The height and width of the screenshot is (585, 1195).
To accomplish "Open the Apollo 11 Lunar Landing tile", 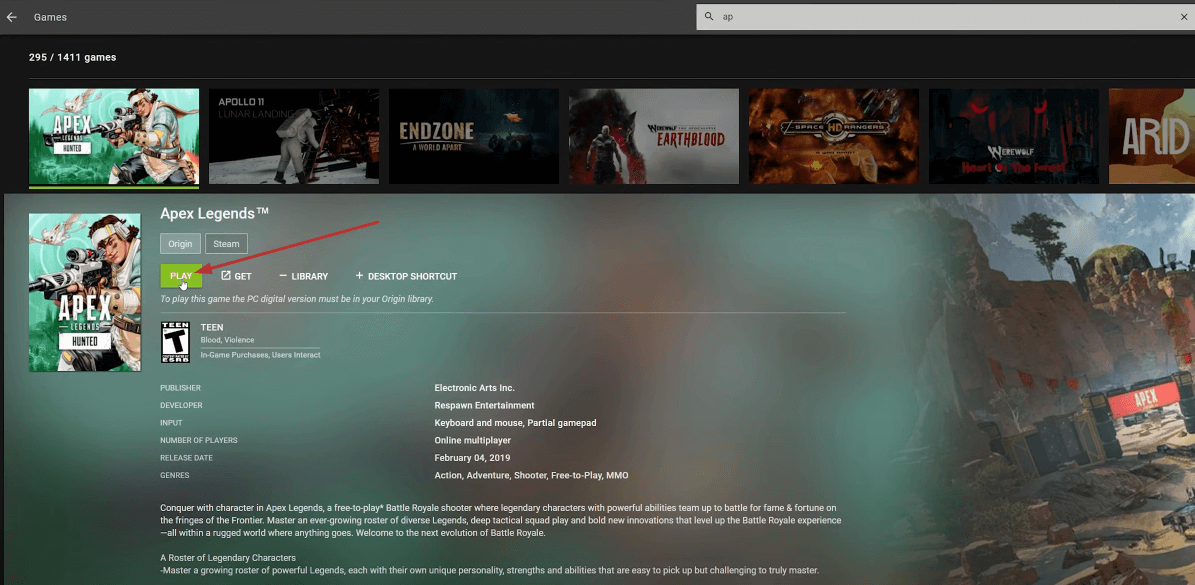I will [293, 136].
